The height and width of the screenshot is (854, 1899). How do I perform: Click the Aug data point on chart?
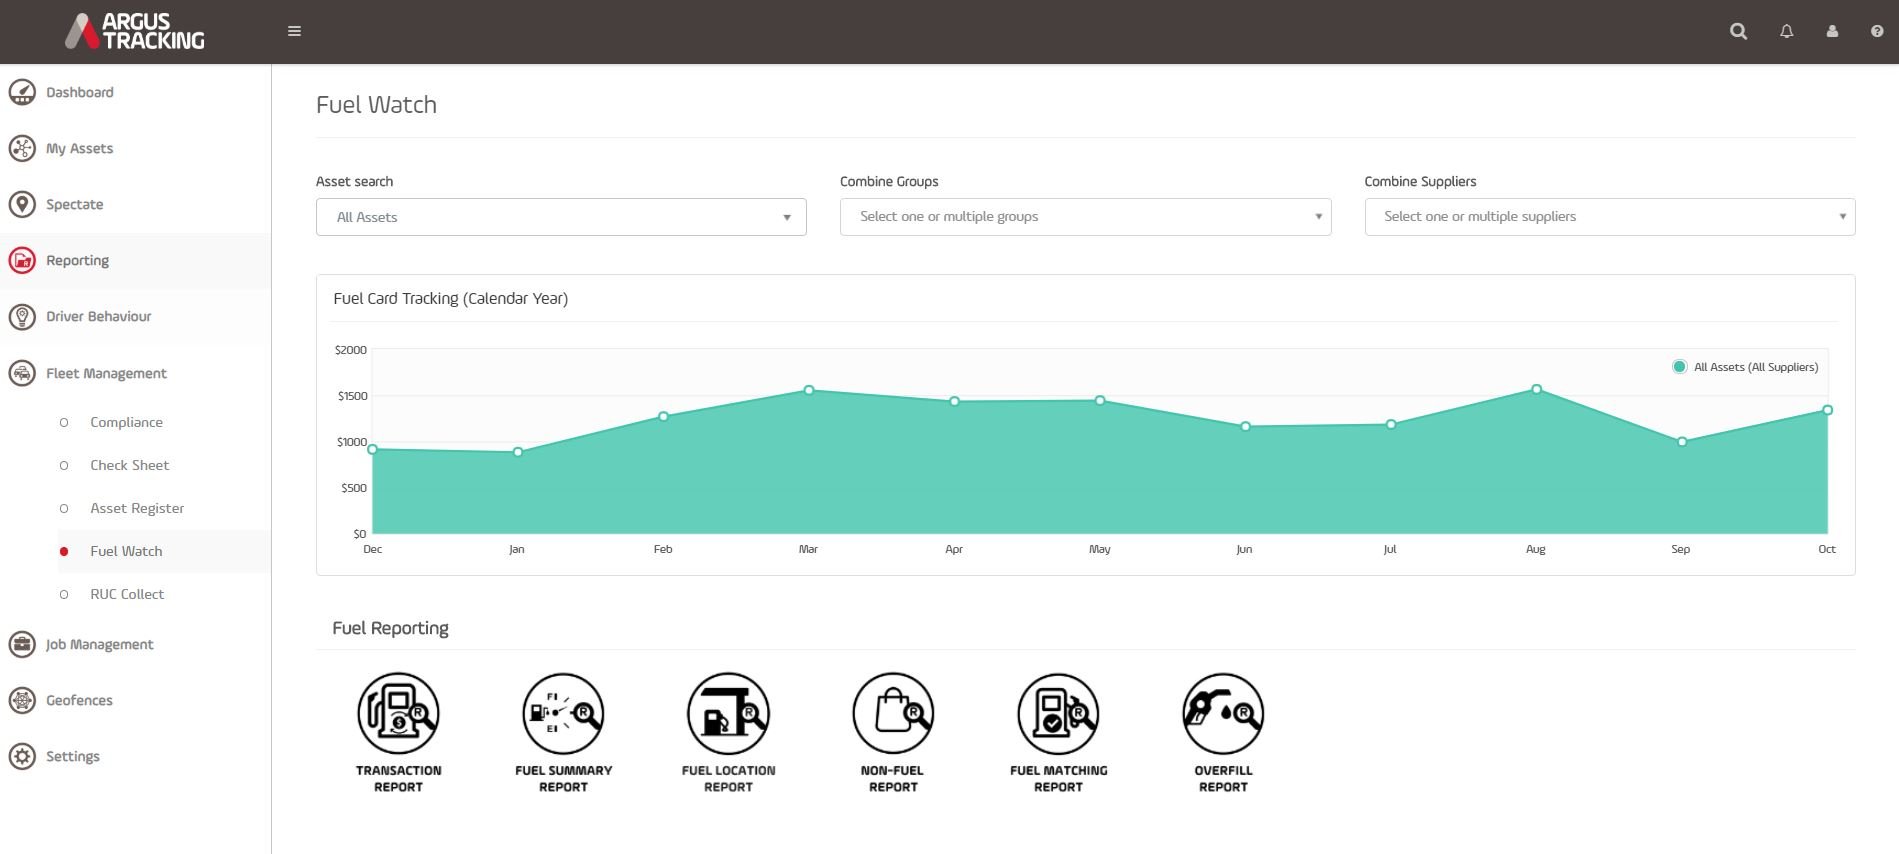(x=1536, y=389)
